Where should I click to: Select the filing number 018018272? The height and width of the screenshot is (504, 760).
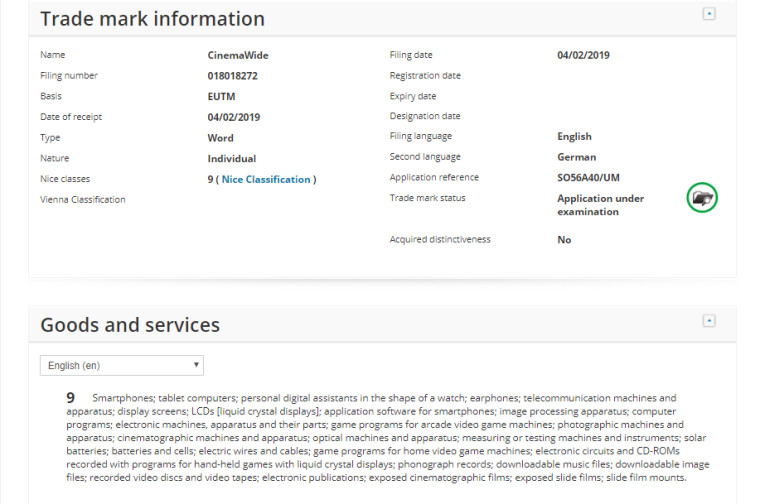click(x=233, y=76)
